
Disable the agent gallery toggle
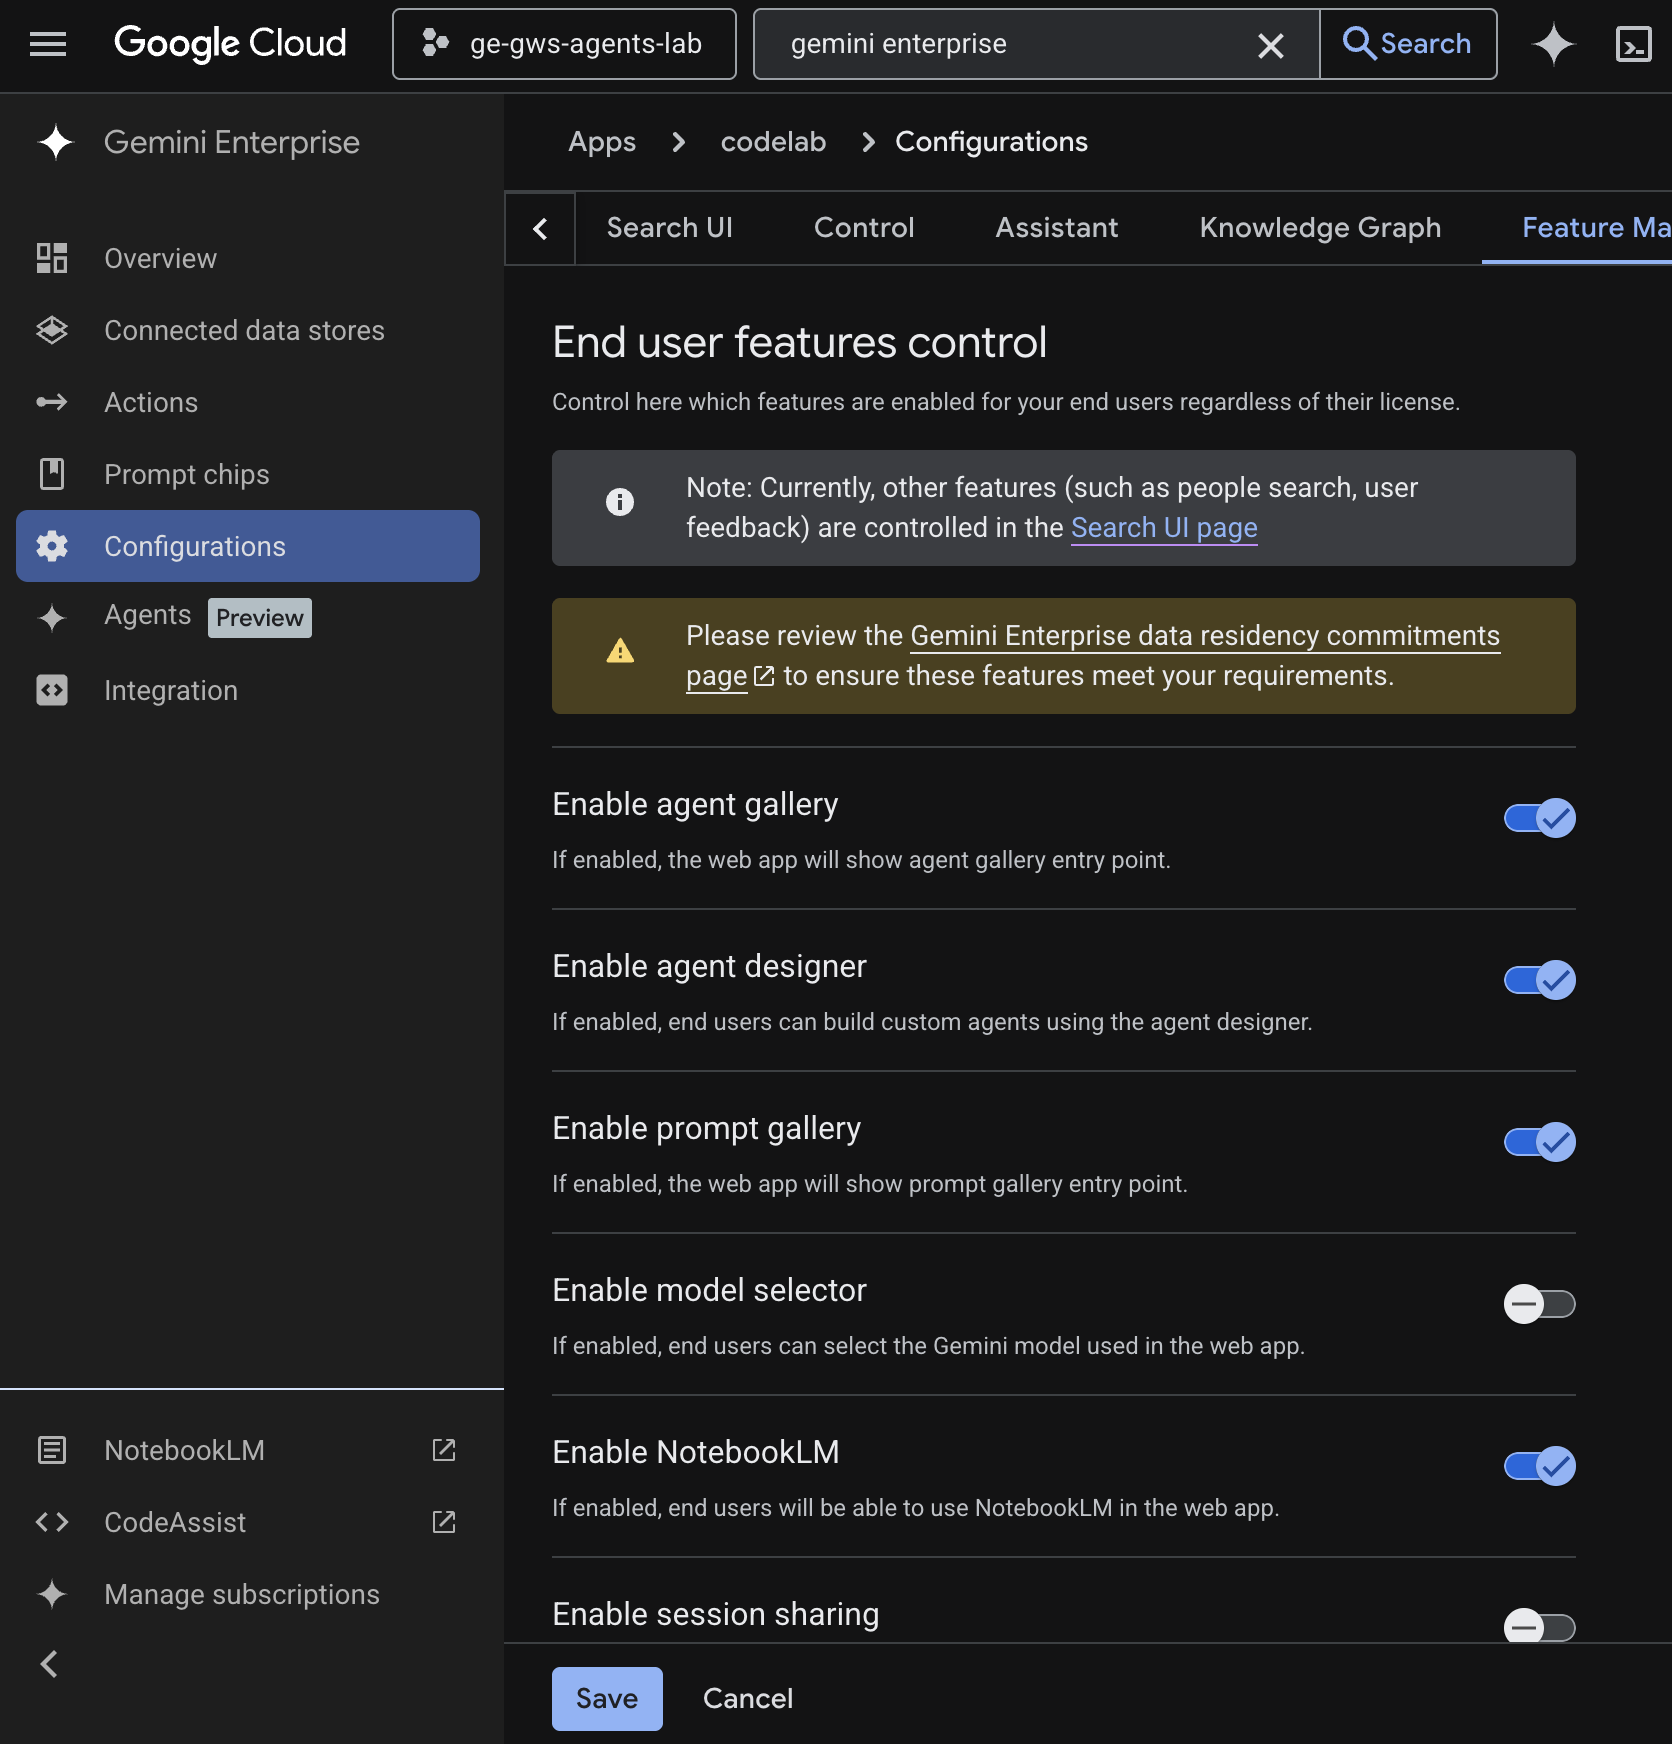click(1539, 818)
